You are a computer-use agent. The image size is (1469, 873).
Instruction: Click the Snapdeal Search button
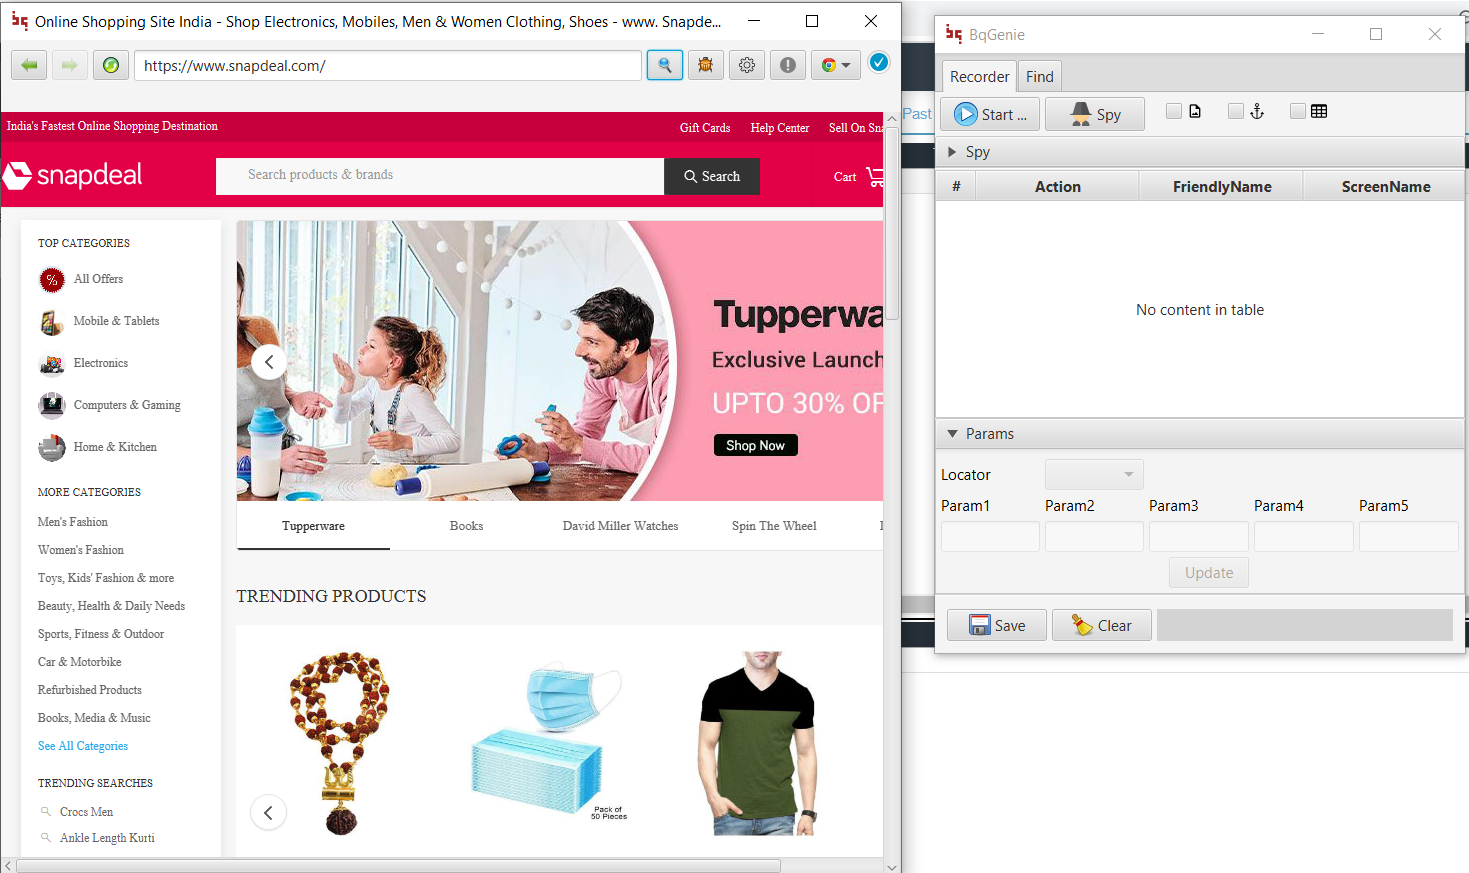click(712, 176)
